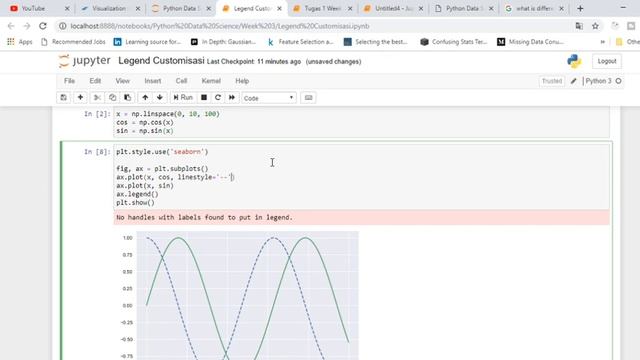Close the Legend Customisasi tab
Viewport: 640px width, 360px height.
[x=280, y=9]
